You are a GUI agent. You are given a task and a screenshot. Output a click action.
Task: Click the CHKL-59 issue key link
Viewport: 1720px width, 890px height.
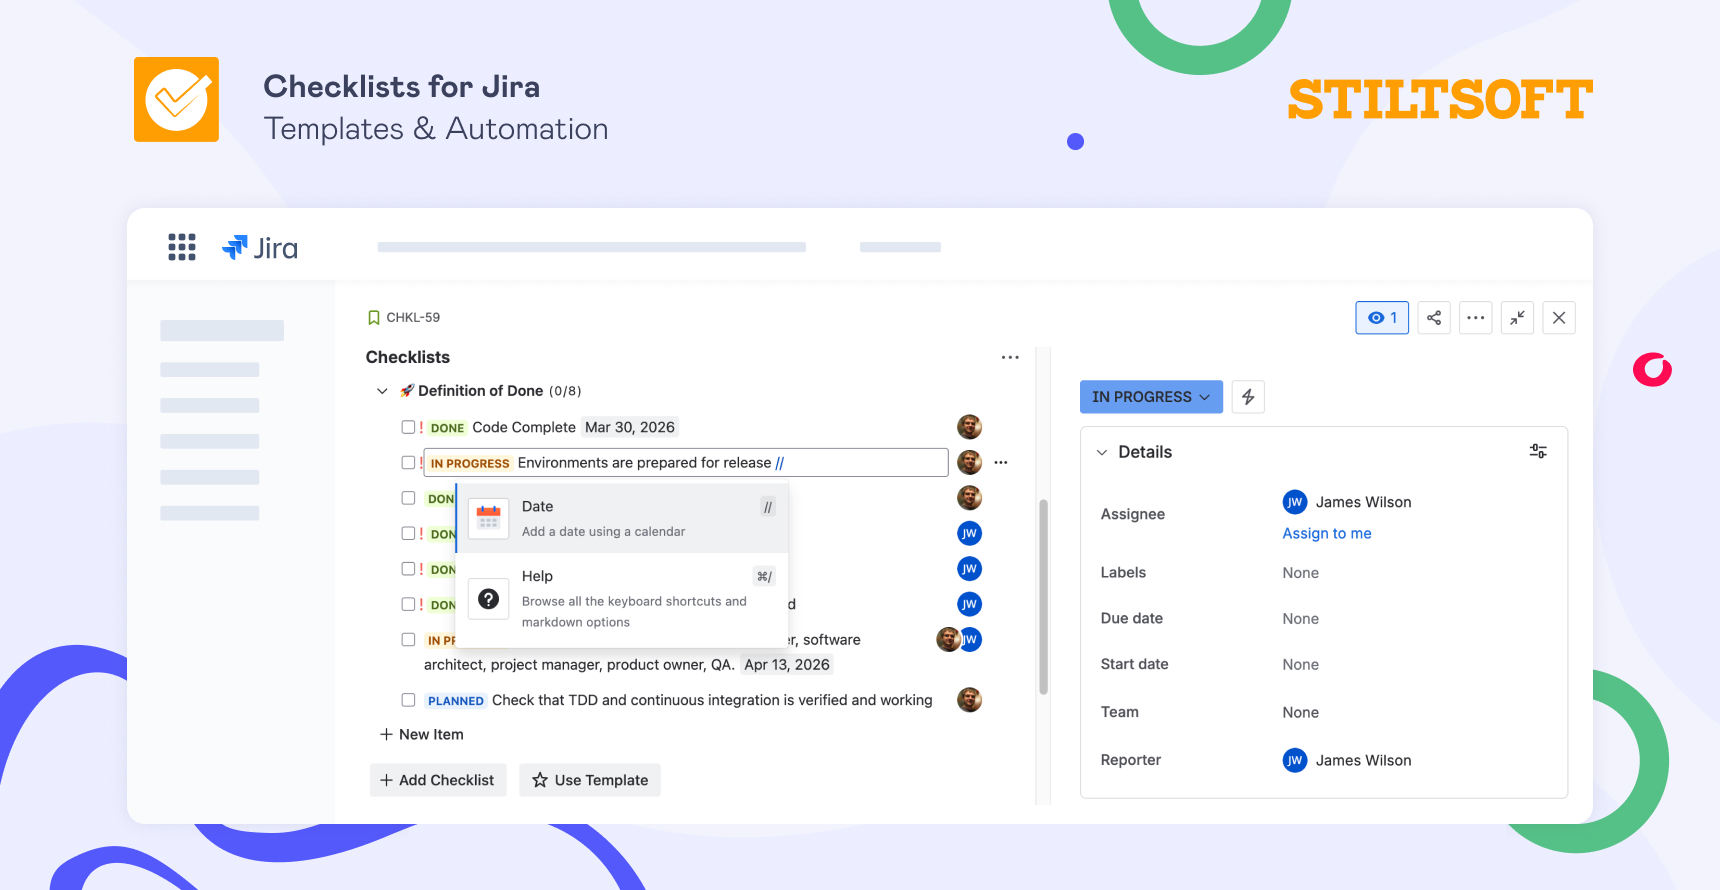pyautogui.click(x=413, y=318)
